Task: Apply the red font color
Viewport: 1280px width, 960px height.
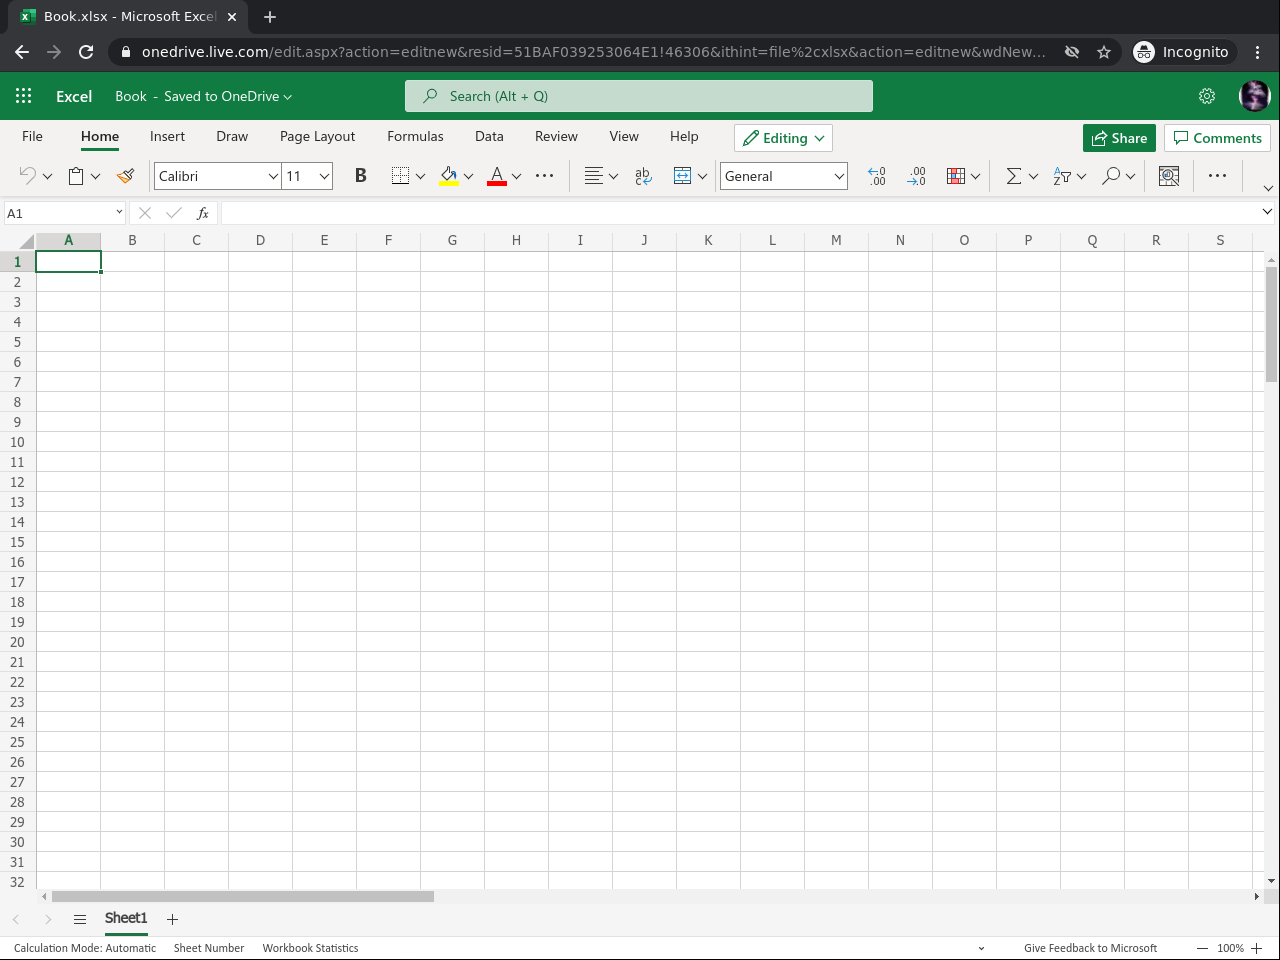Action: click(x=497, y=176)
